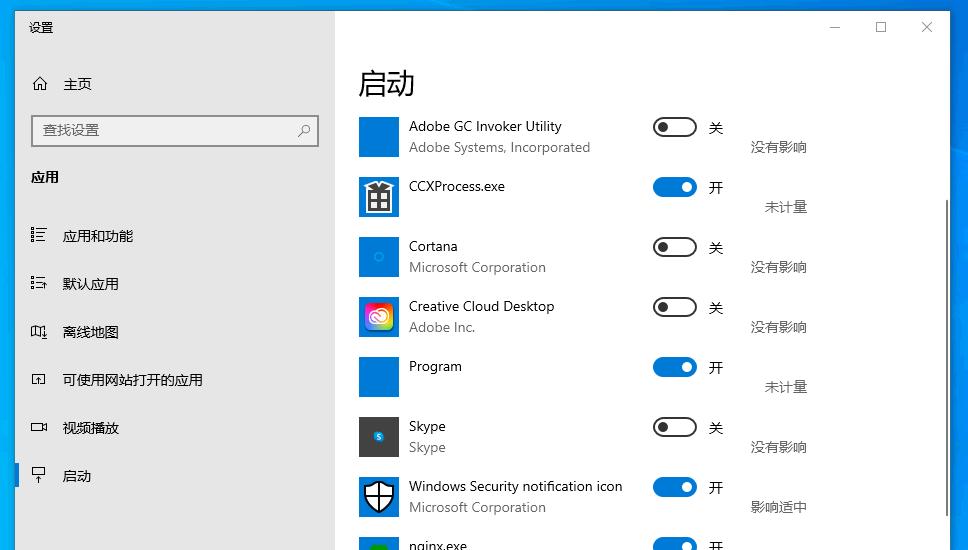The height and width of the screenshot is (550, 968).
Task: Open 可使用网站打开的应用 page
Action: [x=132, y=380]
